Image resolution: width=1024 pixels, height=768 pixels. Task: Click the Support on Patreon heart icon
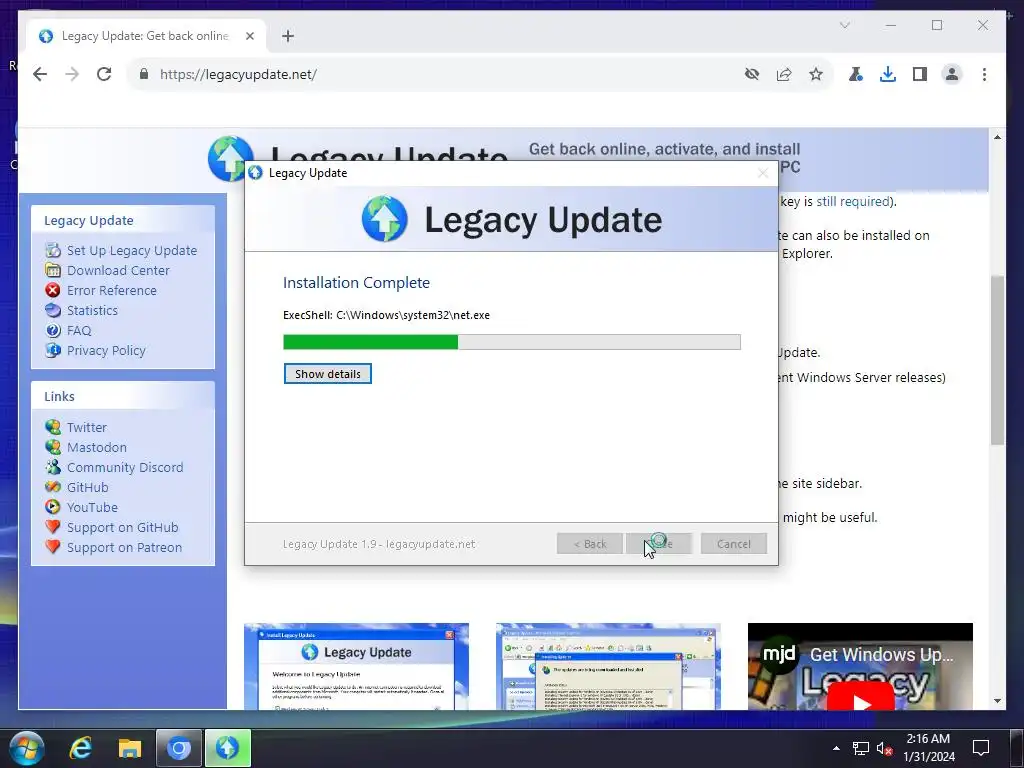[53, 547]
